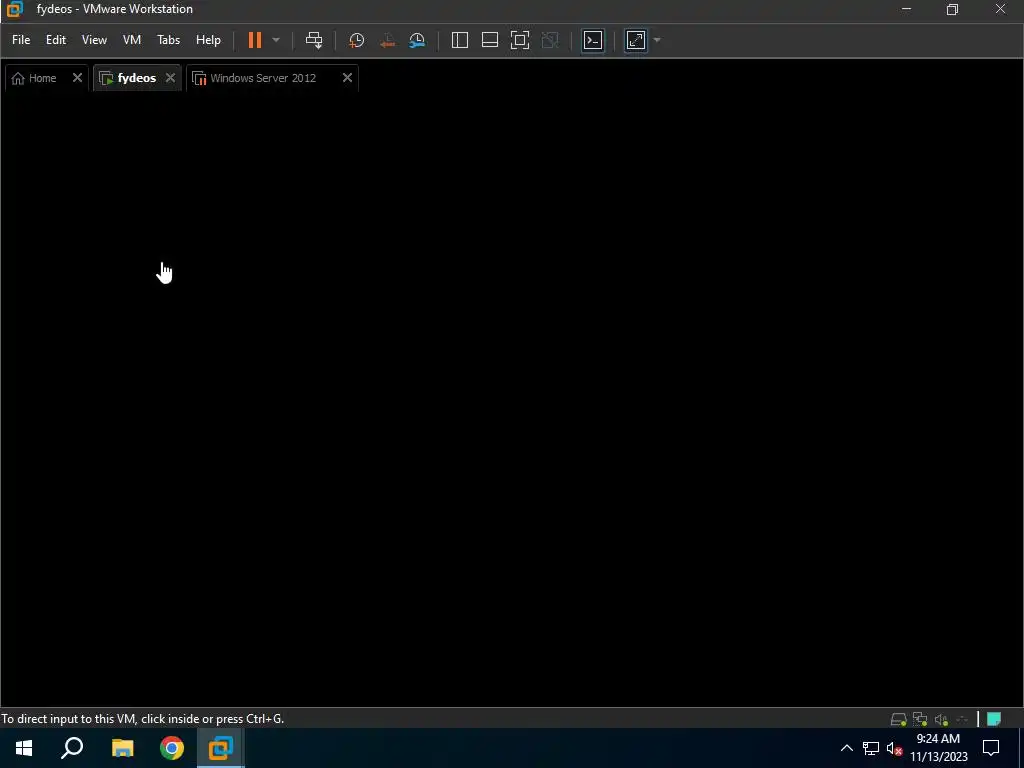
Task: Pause the fydeos virtual machine
Action: [255, 40]
